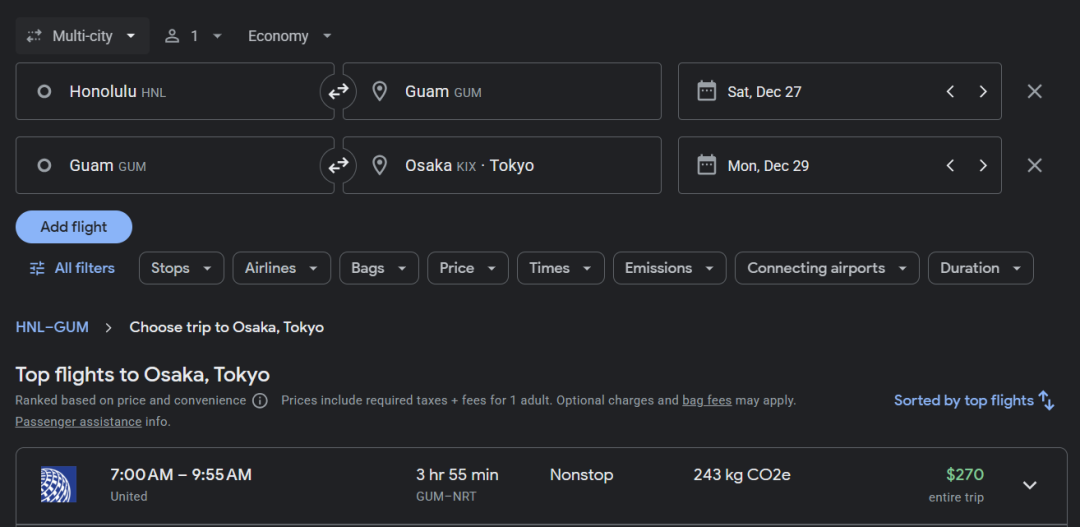Click the info icon beside price and convenience
This screenshot has height=527, width=1080.
(260, 400)
